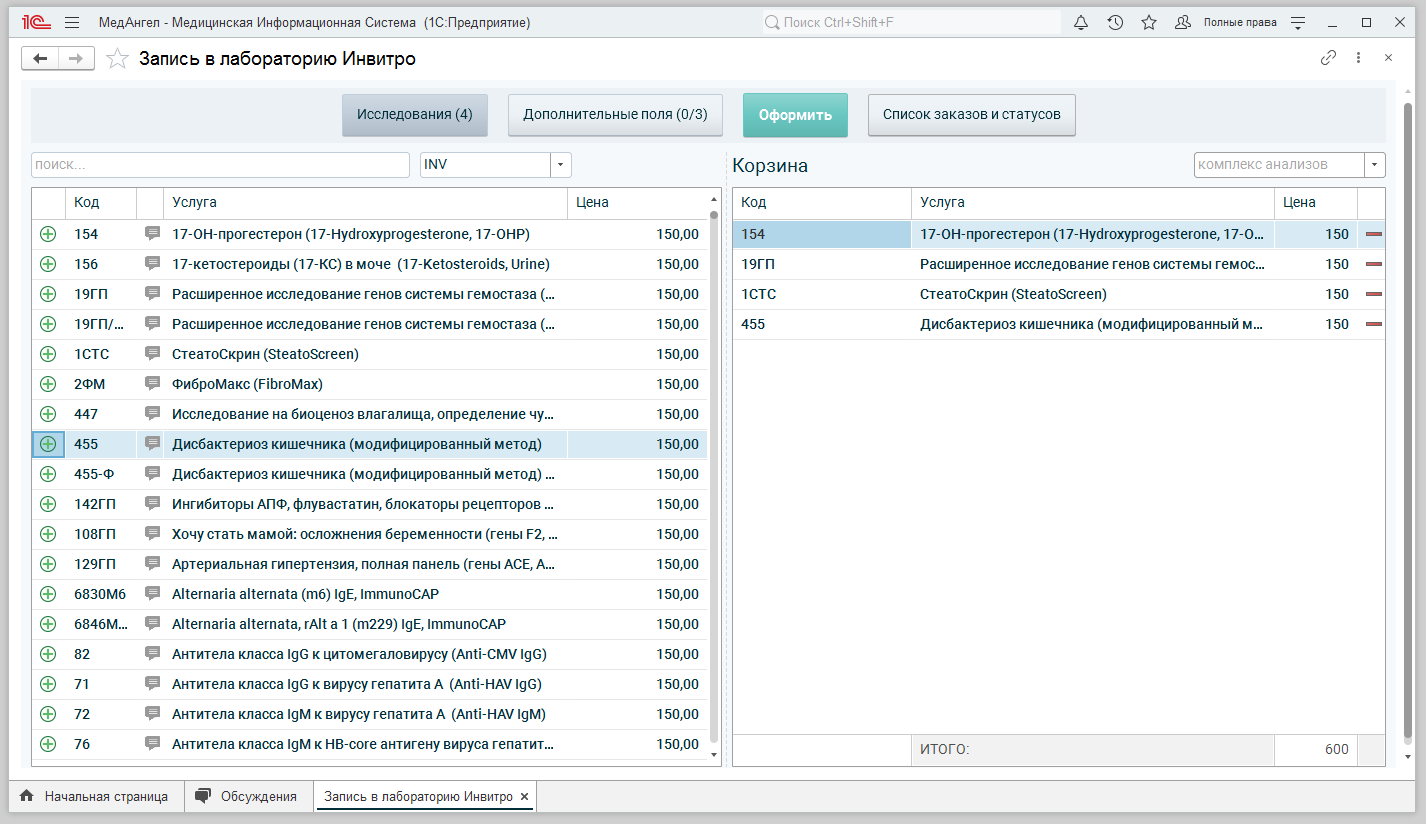This screenshot has width=1426, height=824.
Task: Copy link to this form icon
Action: coord(1328,58)
